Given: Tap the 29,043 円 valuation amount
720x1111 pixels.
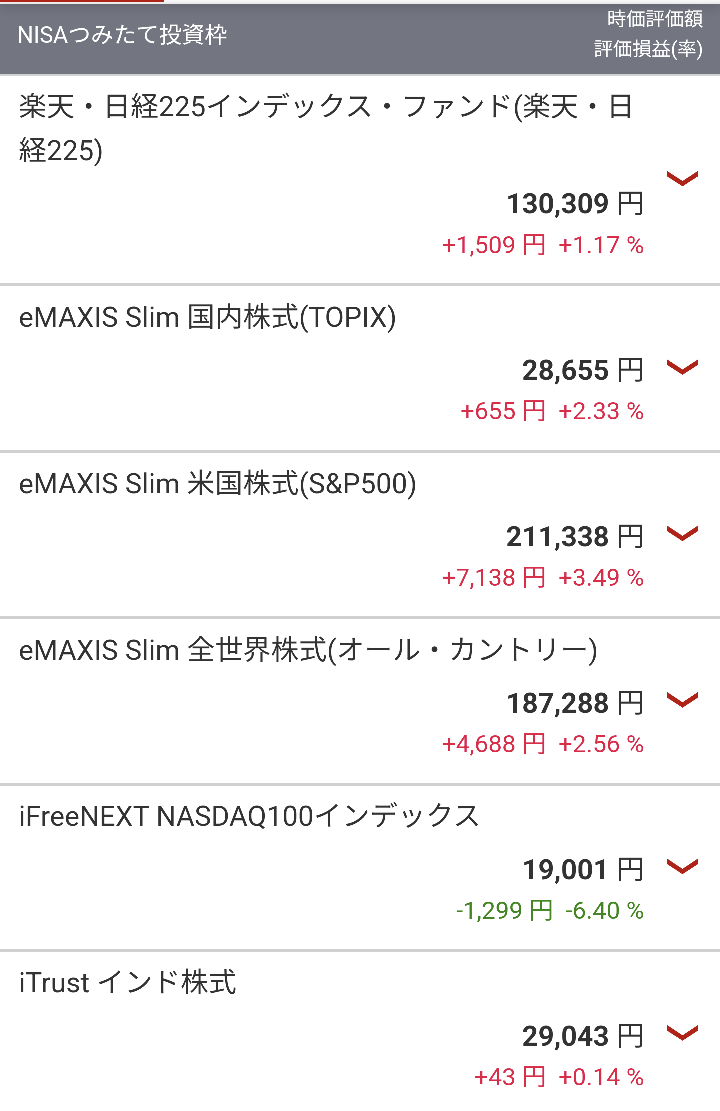Looking at the screenshot, I should click(x=582, y=1036).
